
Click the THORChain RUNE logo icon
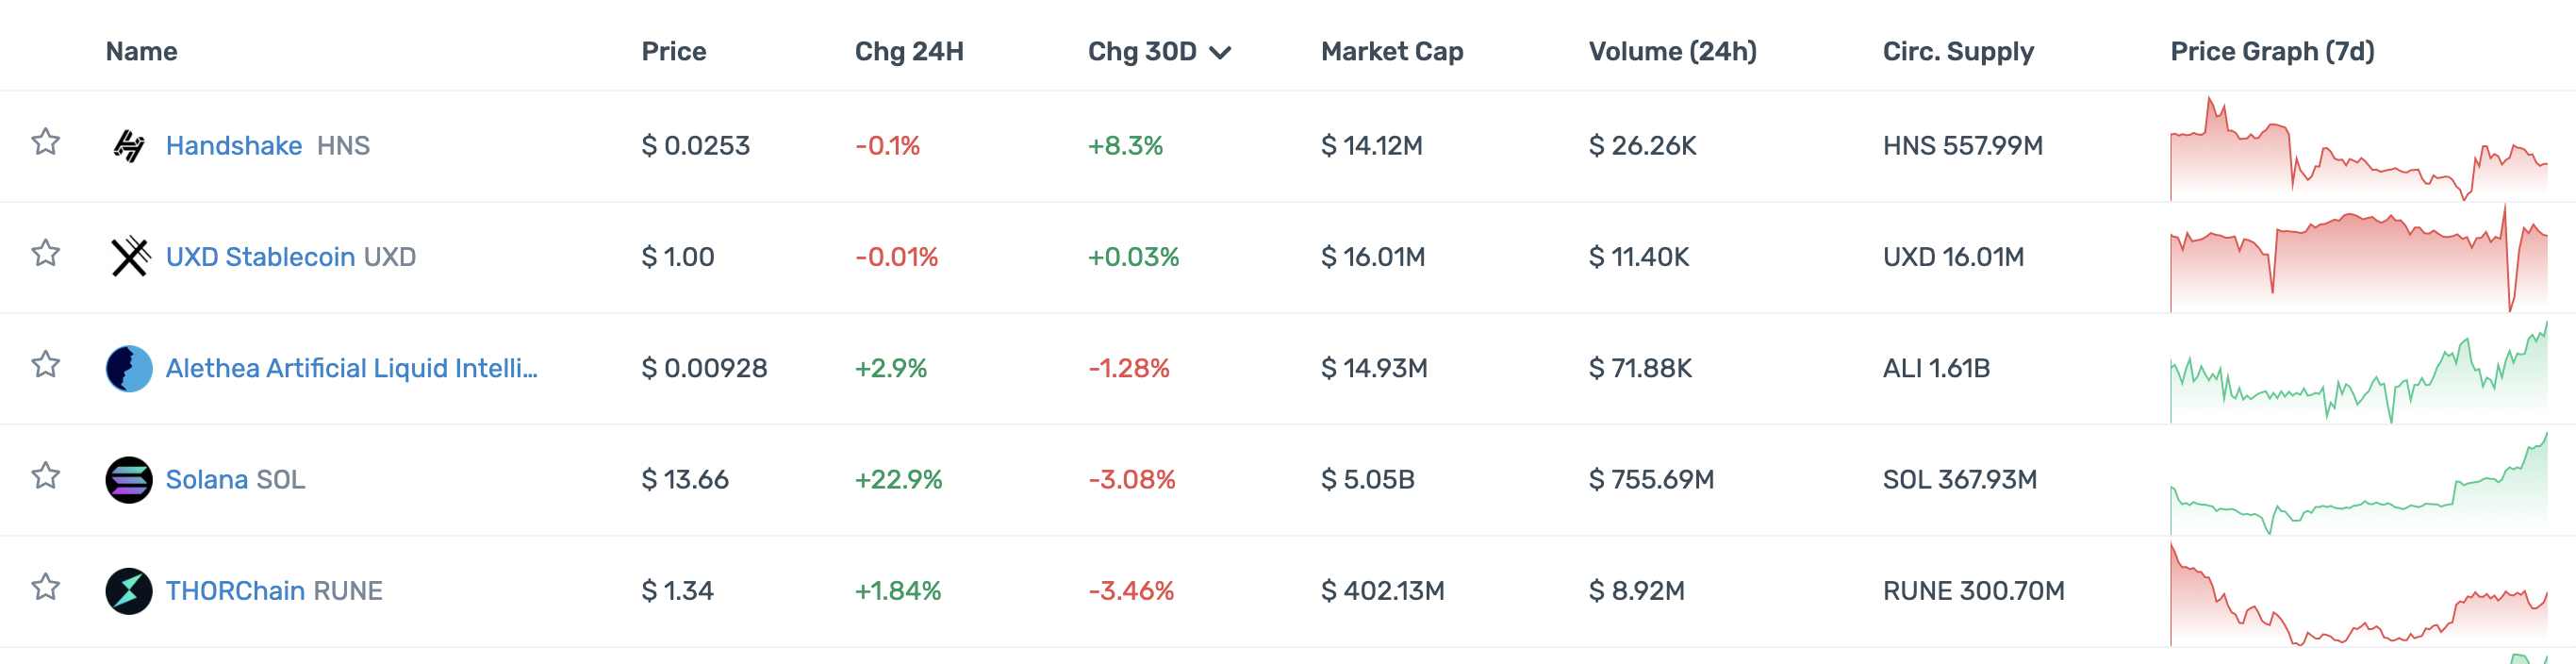[129, 590]
